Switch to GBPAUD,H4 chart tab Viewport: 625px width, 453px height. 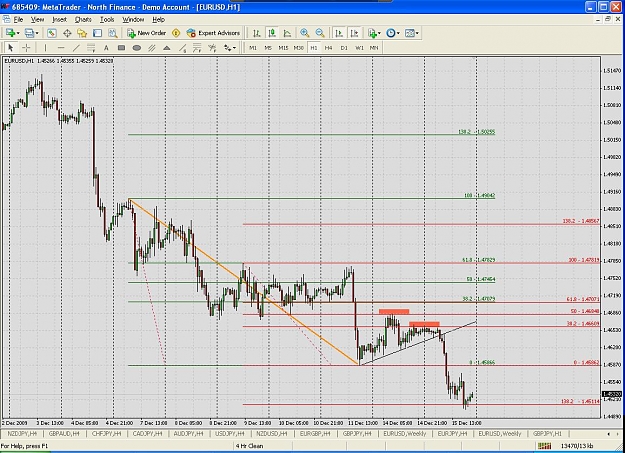(x=64, y=433)
